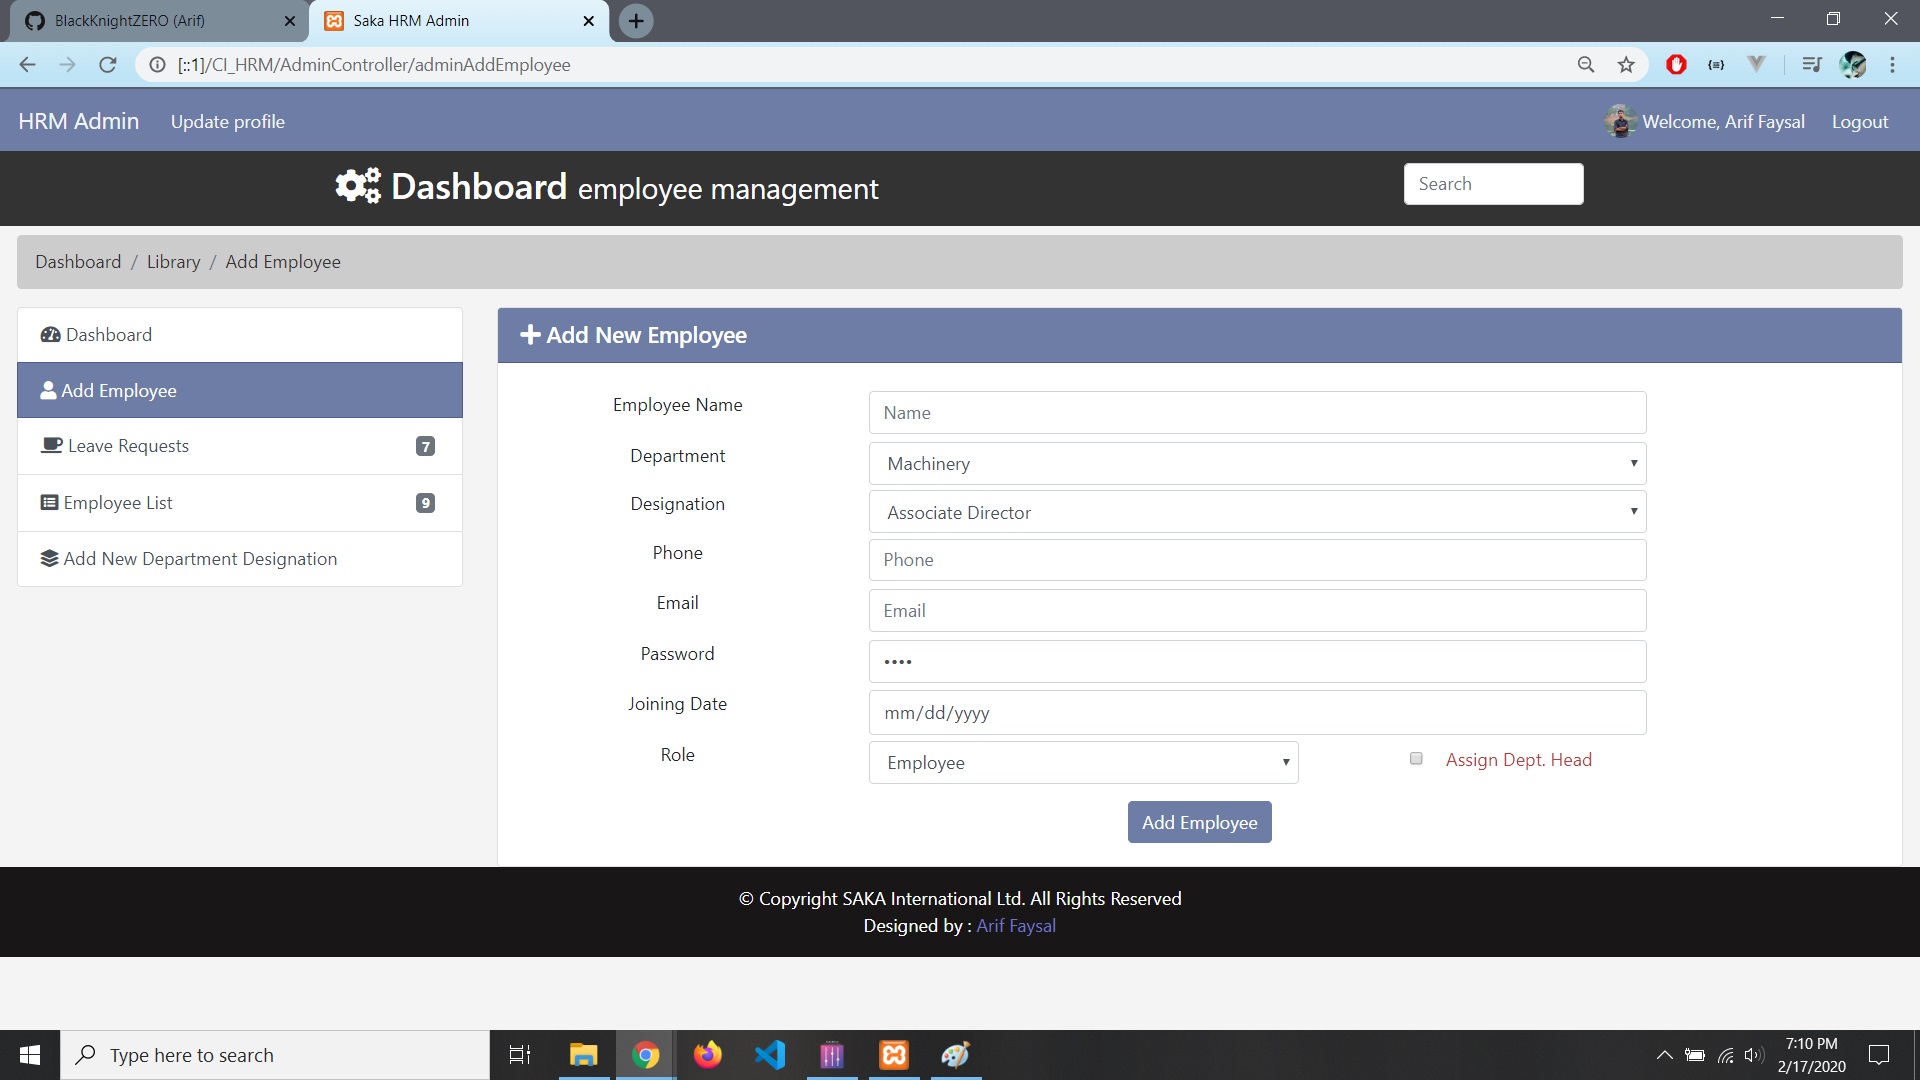This screenshot has height=1080, width=1920.
Task: Click the person icon beside Add Employee
Action: [x=47, y=390]
